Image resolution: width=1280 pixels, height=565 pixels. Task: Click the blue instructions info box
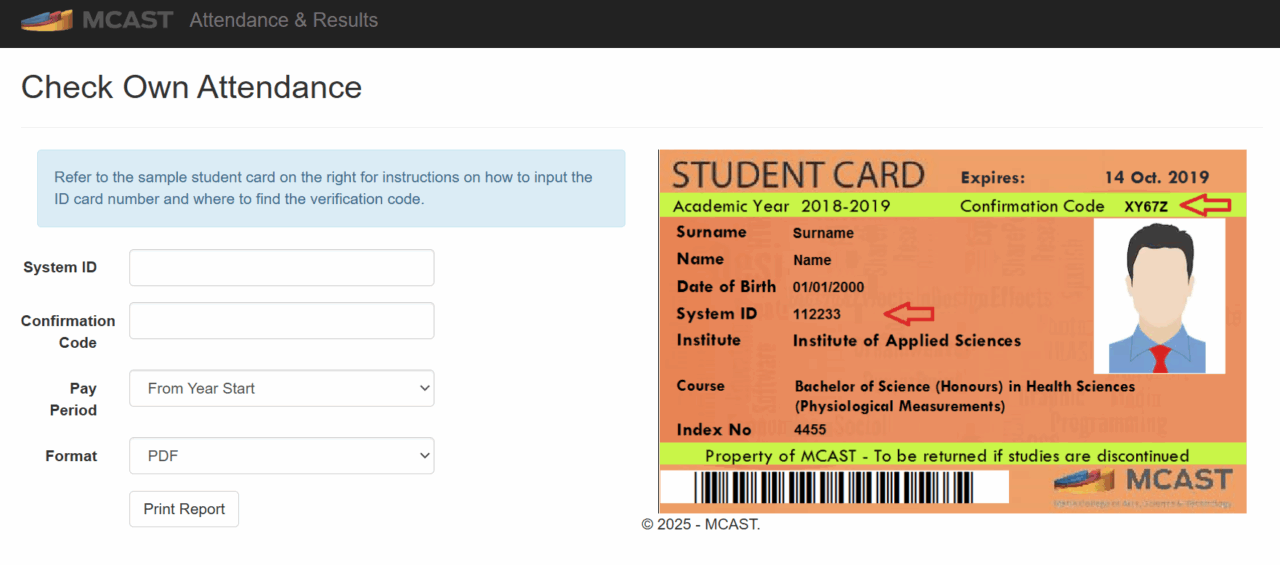331,188
